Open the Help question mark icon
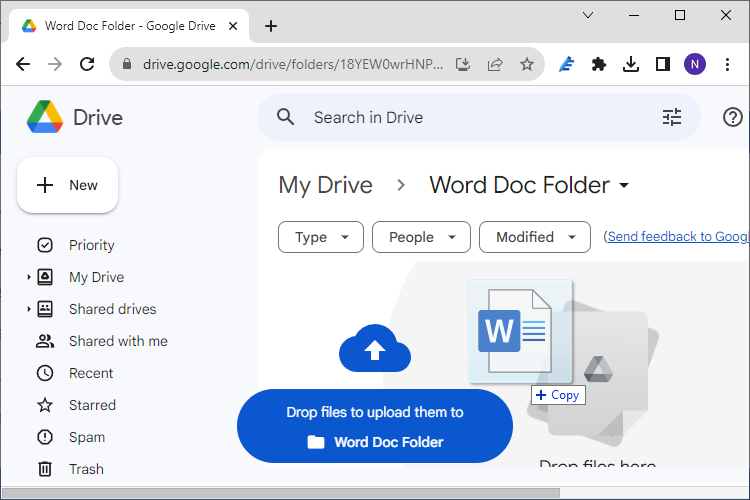Image resolution: width=750 pixels, height=500 pixels. coord(732,118)
